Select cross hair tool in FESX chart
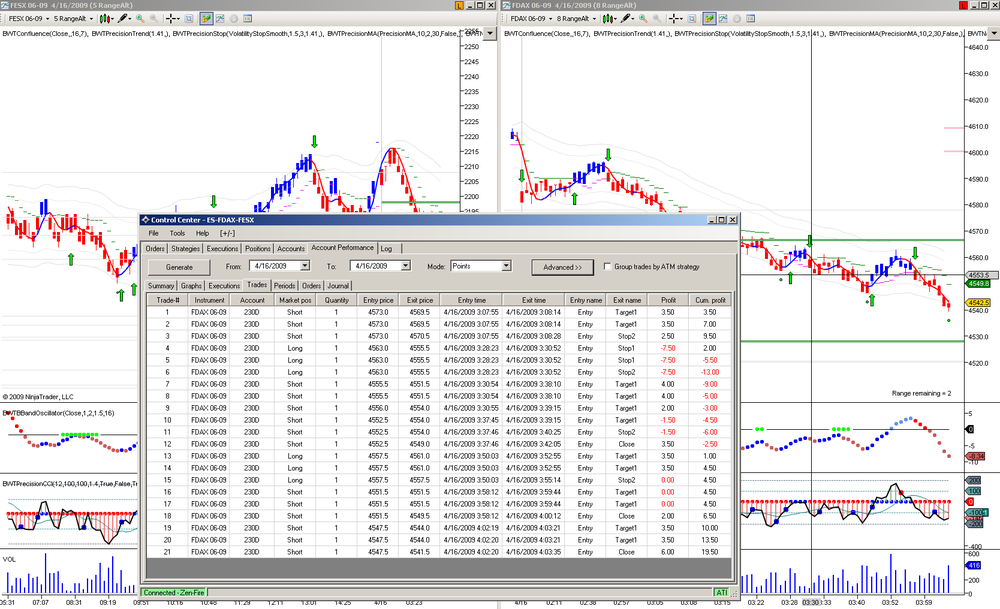Image resolution: width=1000 pixels, height=609 pixels. click(x=173, y=18)
